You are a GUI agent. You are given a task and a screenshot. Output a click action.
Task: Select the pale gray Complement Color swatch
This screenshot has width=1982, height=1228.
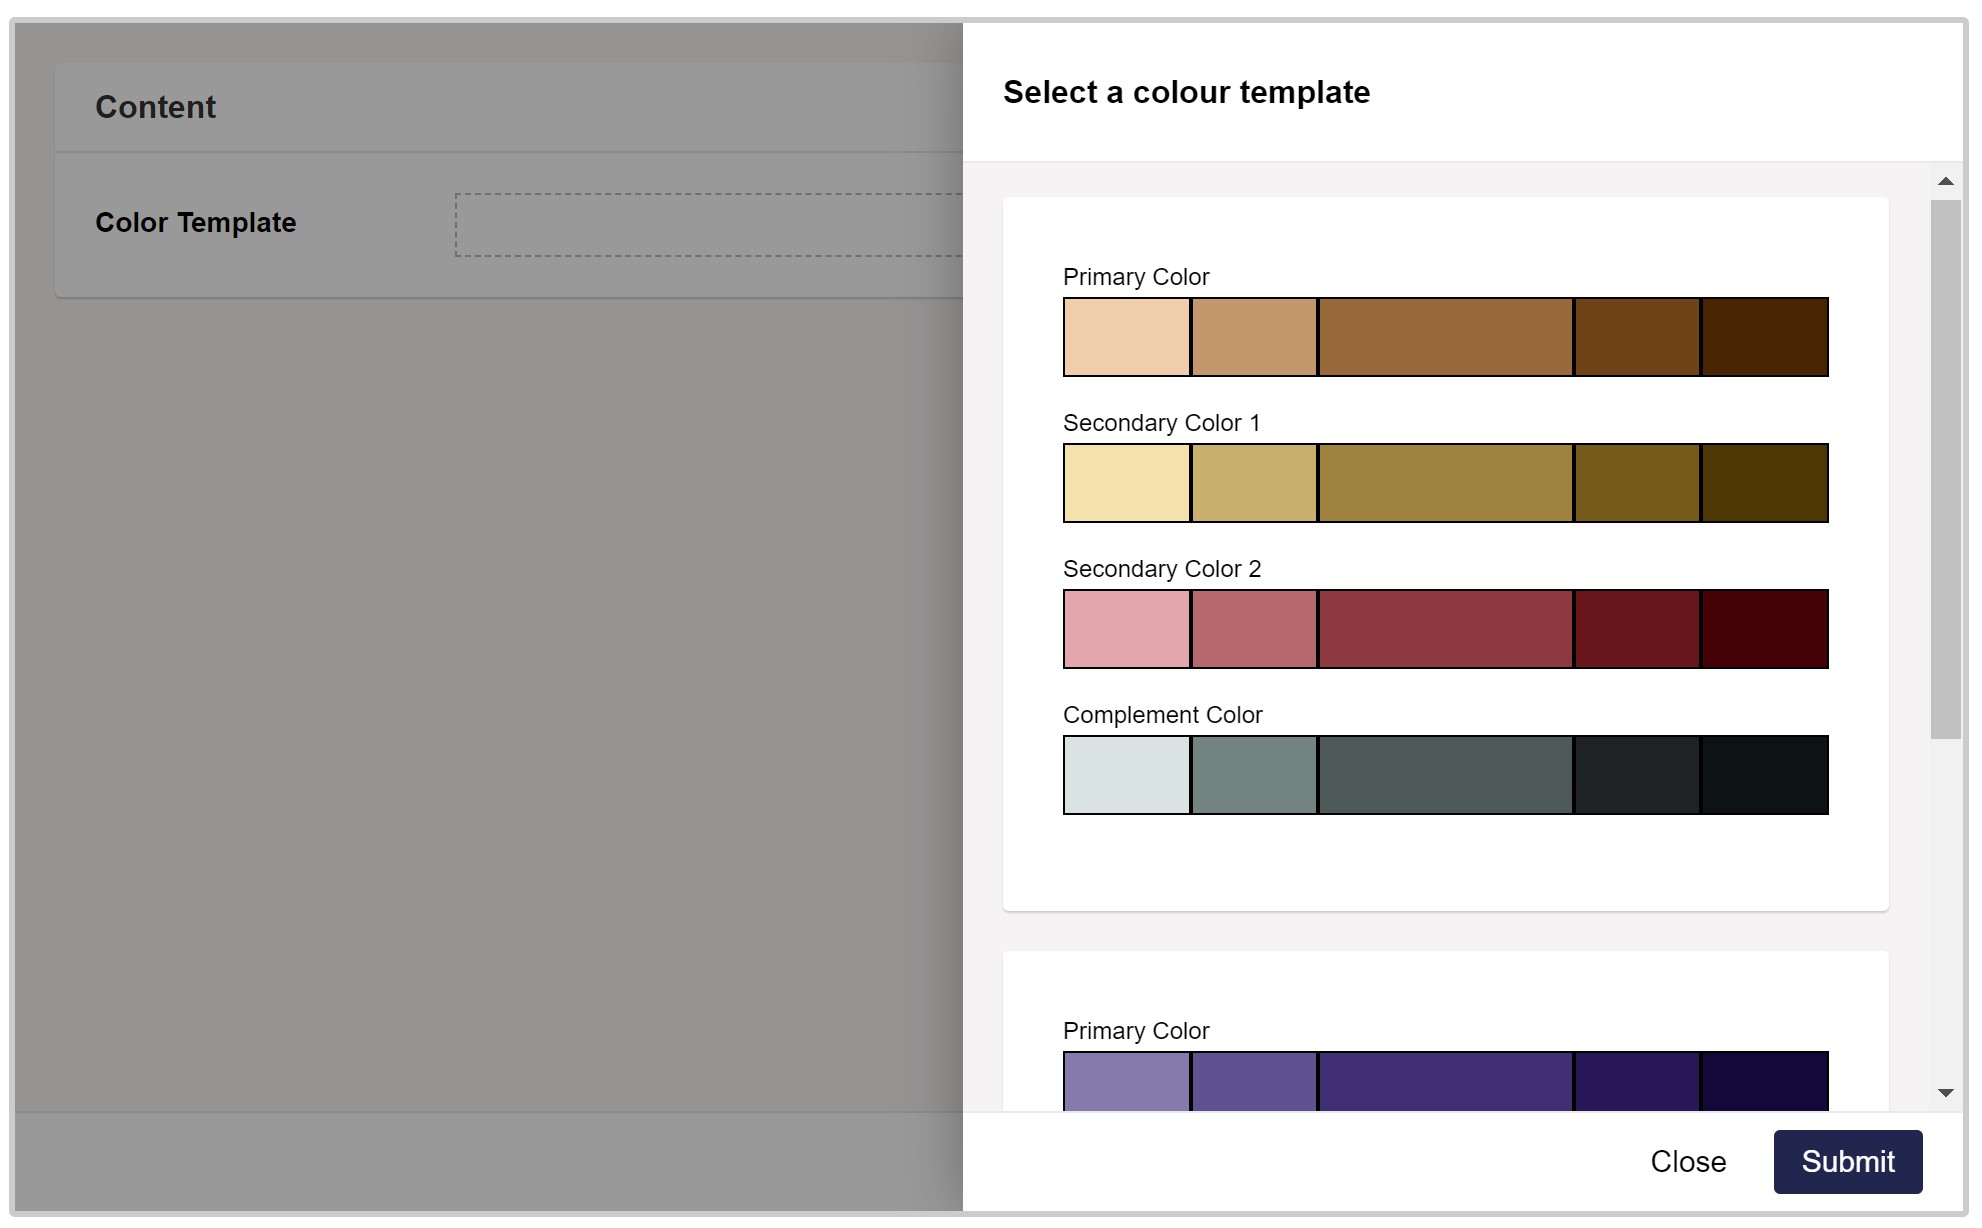tap(1126, 775)
